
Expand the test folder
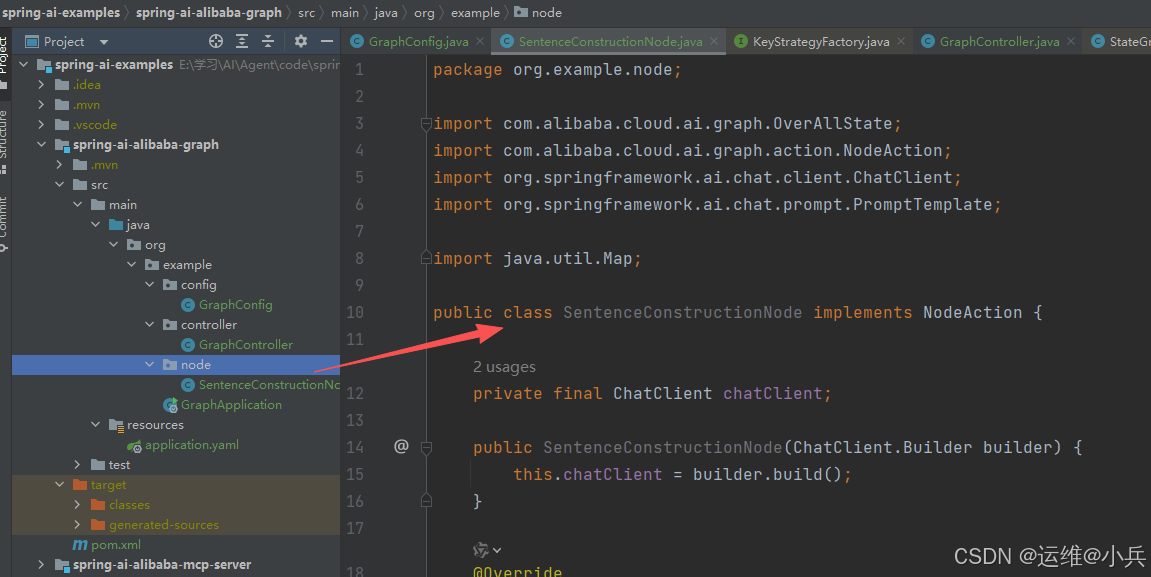coord(78,465)
